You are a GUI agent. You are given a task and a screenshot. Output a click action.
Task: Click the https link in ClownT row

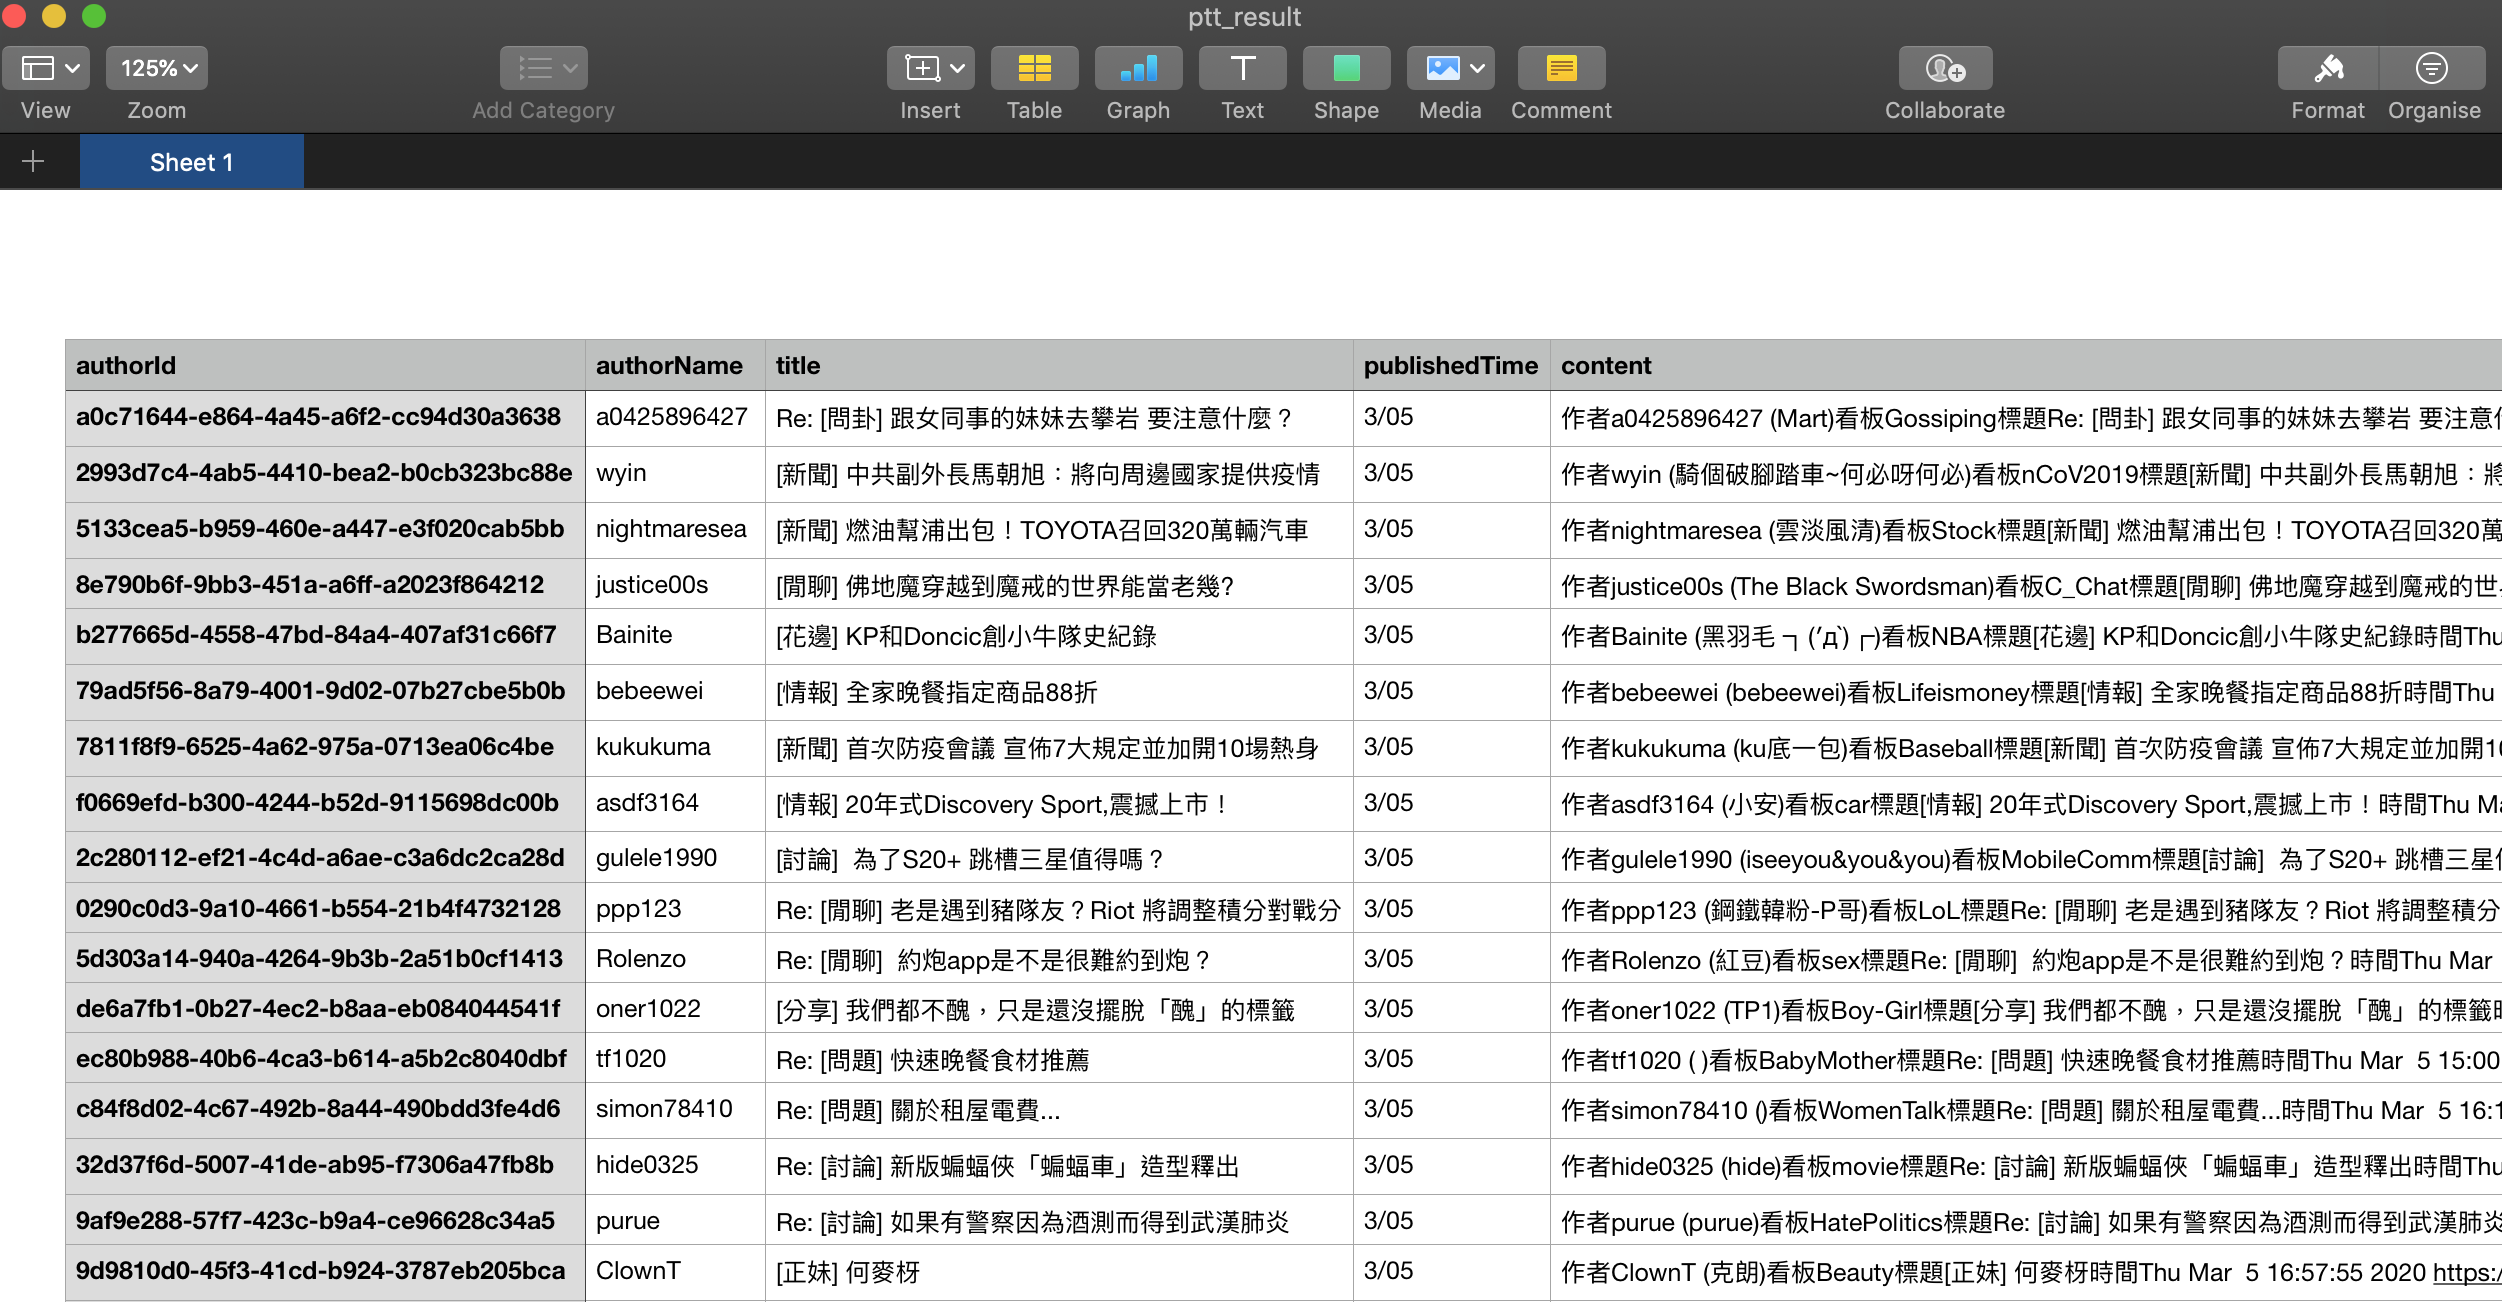coord(2465,1272)
